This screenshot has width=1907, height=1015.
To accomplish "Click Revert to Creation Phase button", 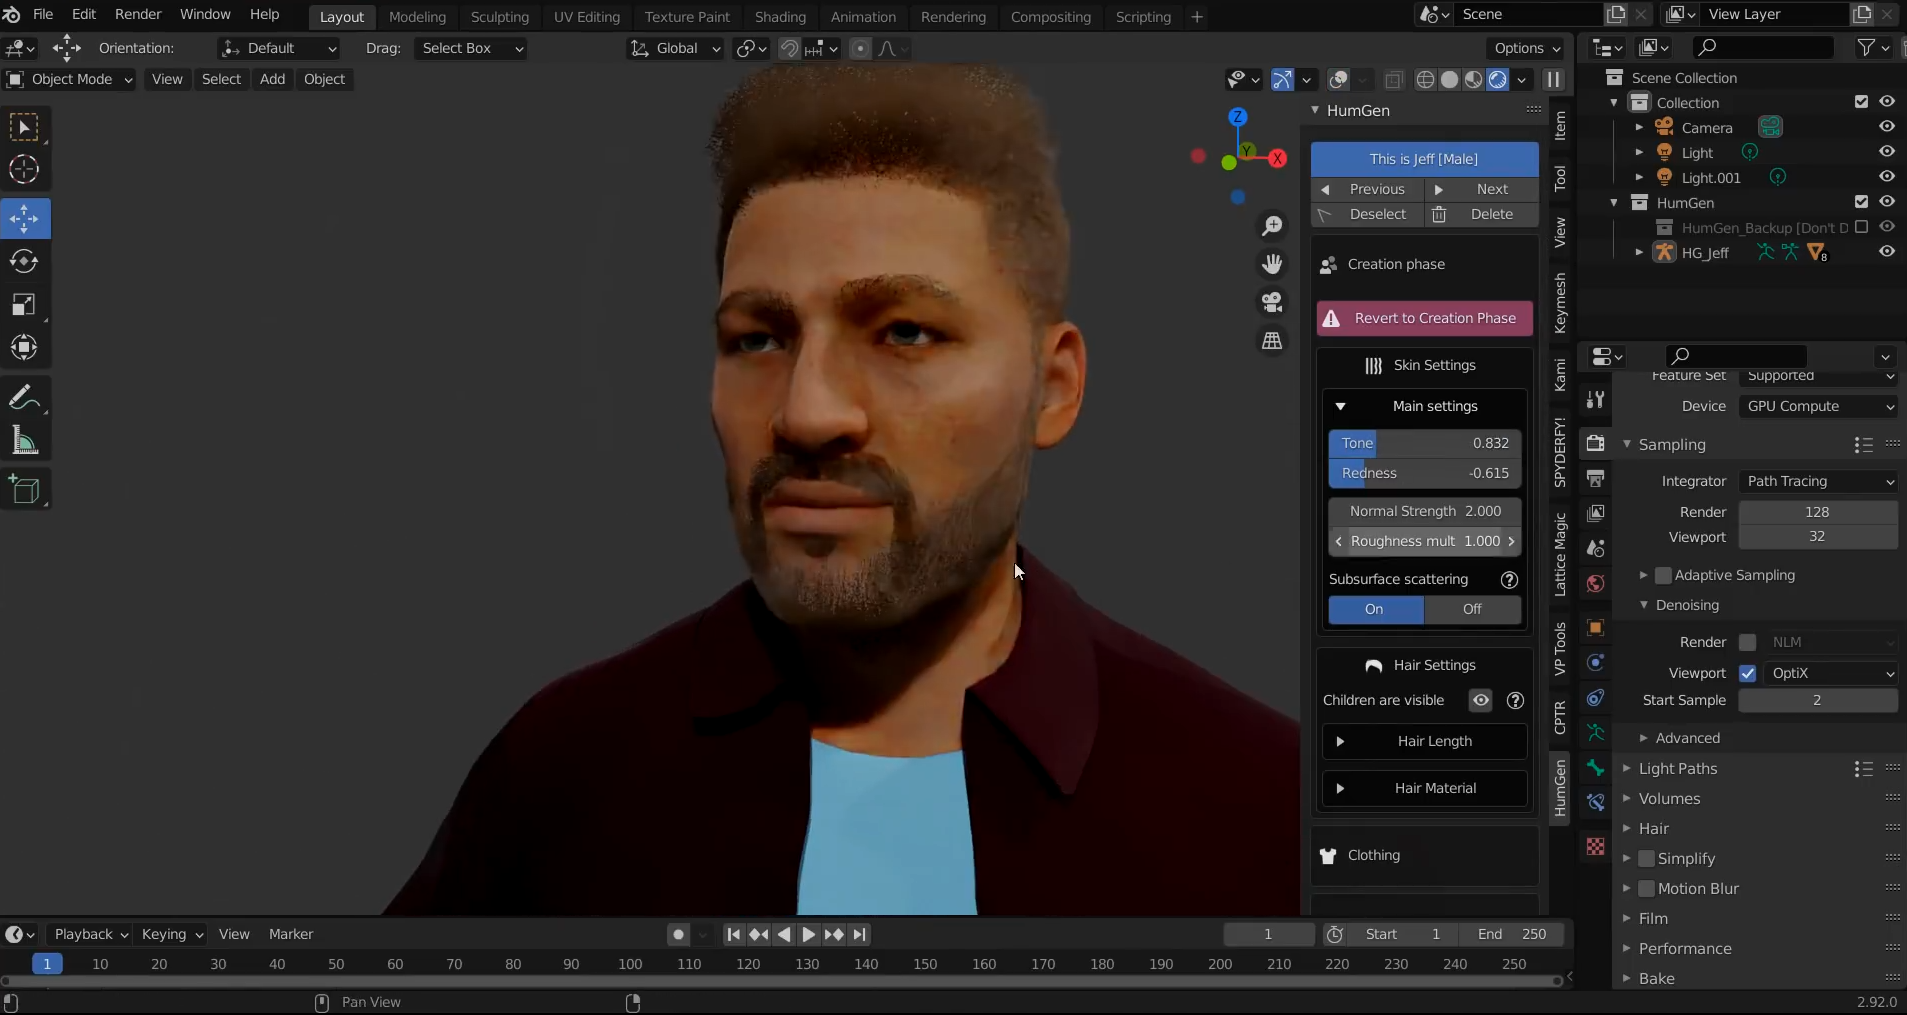I will 1424,318.
